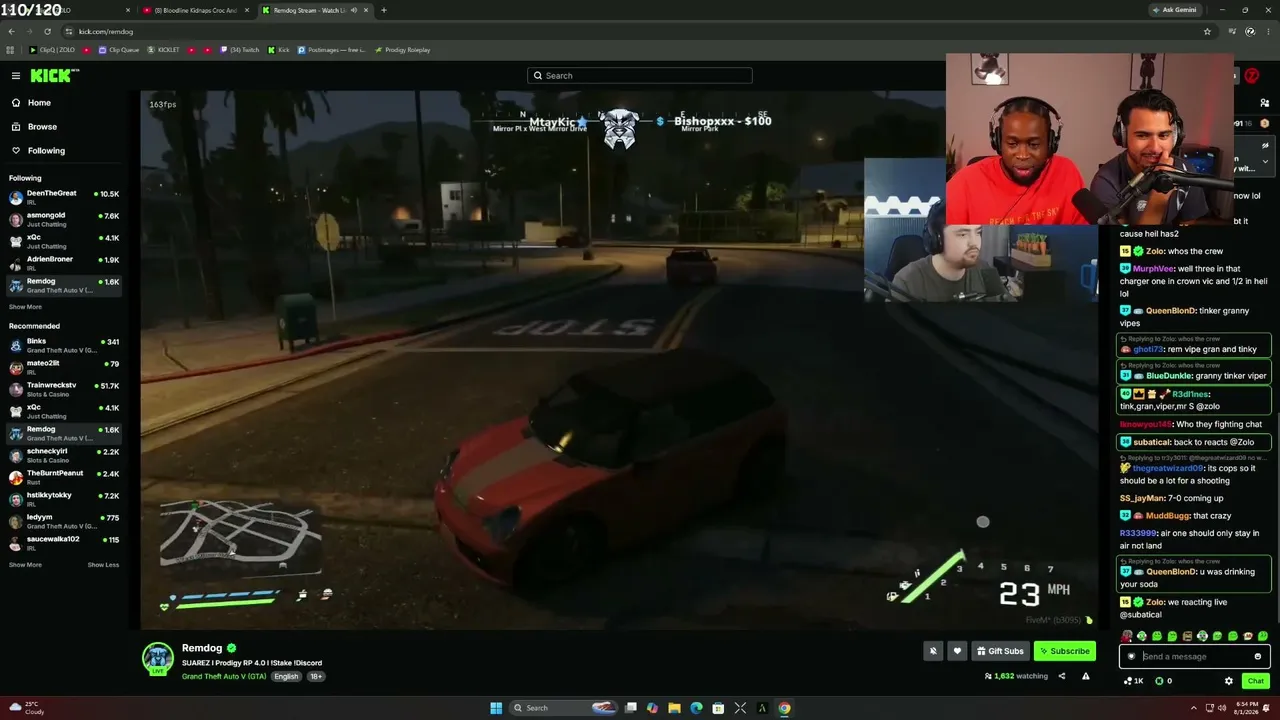1280x720 pixels.
Task: Click the Kick search field
Action: tap(640, 76)
